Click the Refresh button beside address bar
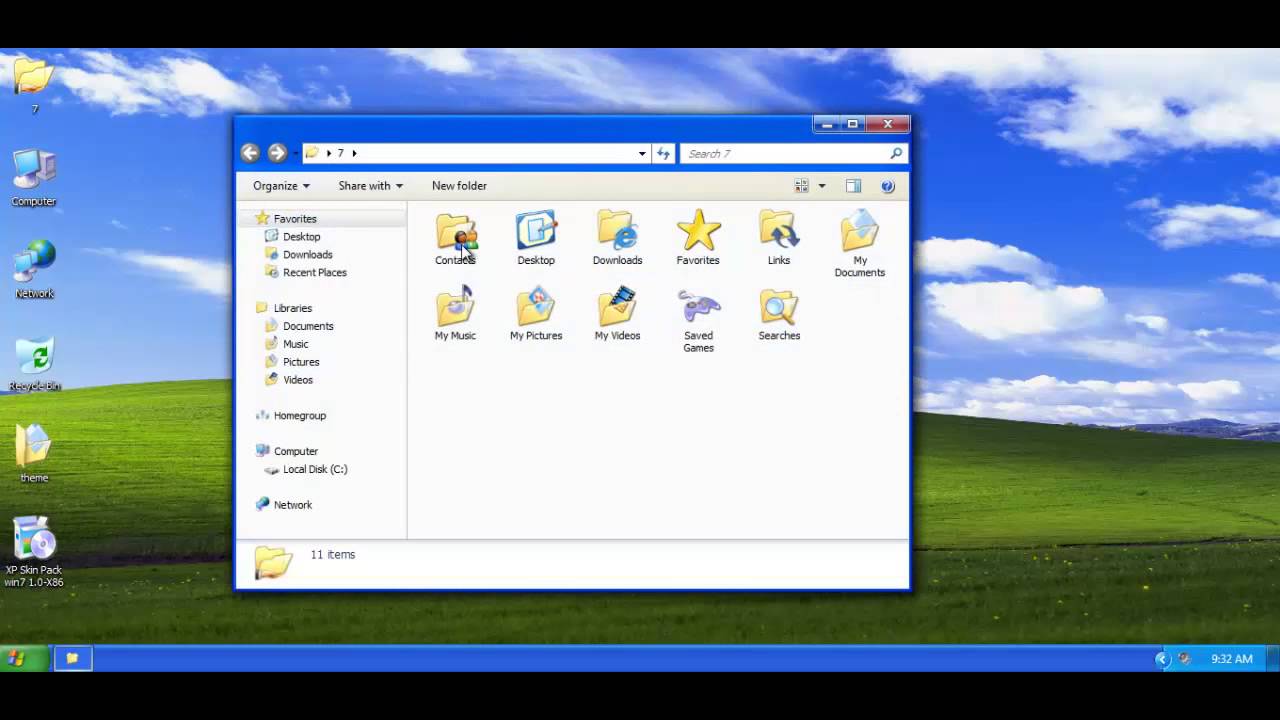Image resolution: width=1280 pixels, height=720 pixels. tap(663, 153)
